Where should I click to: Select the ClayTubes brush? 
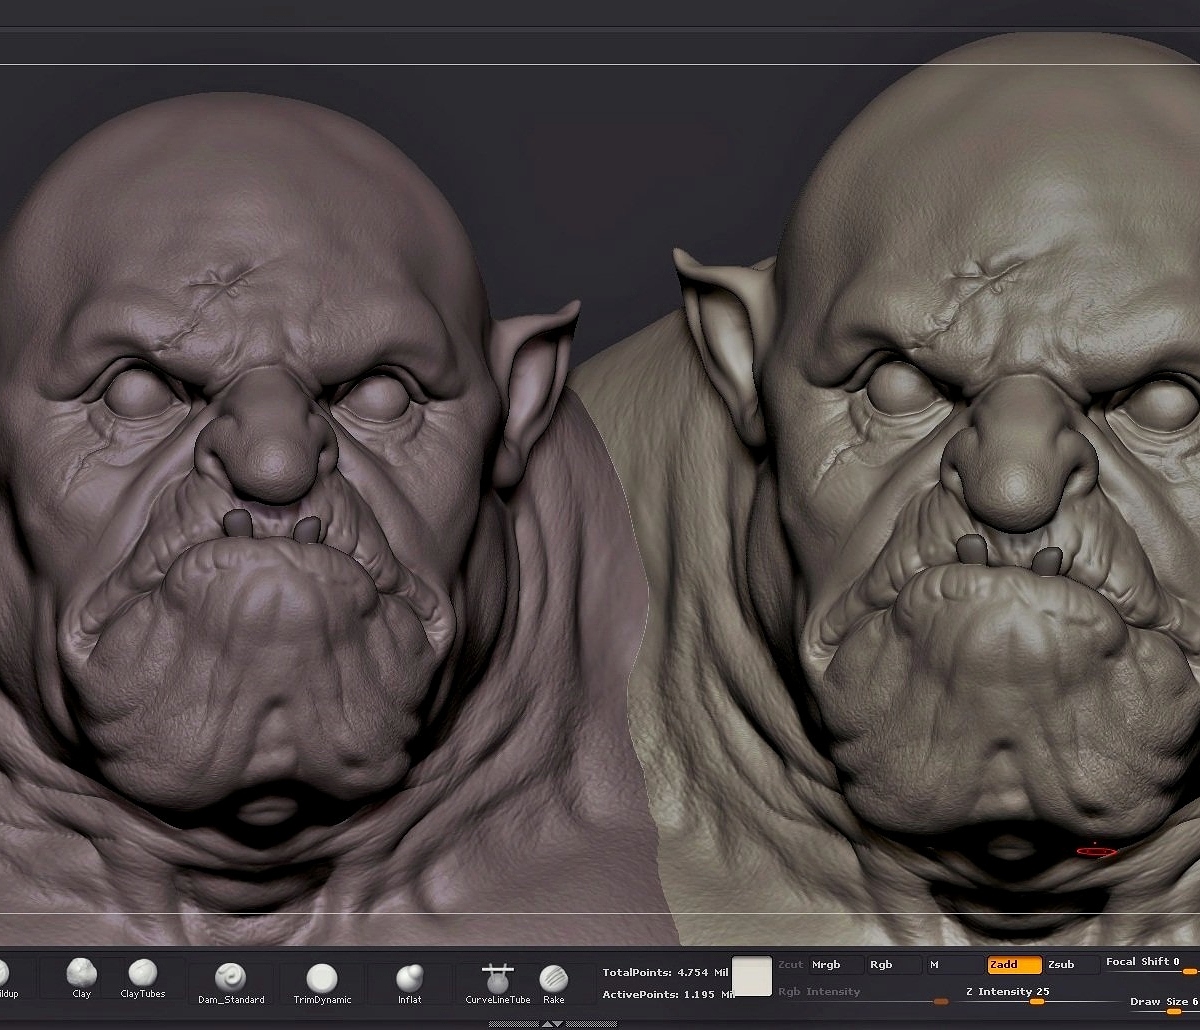click(x=143, y=978)
